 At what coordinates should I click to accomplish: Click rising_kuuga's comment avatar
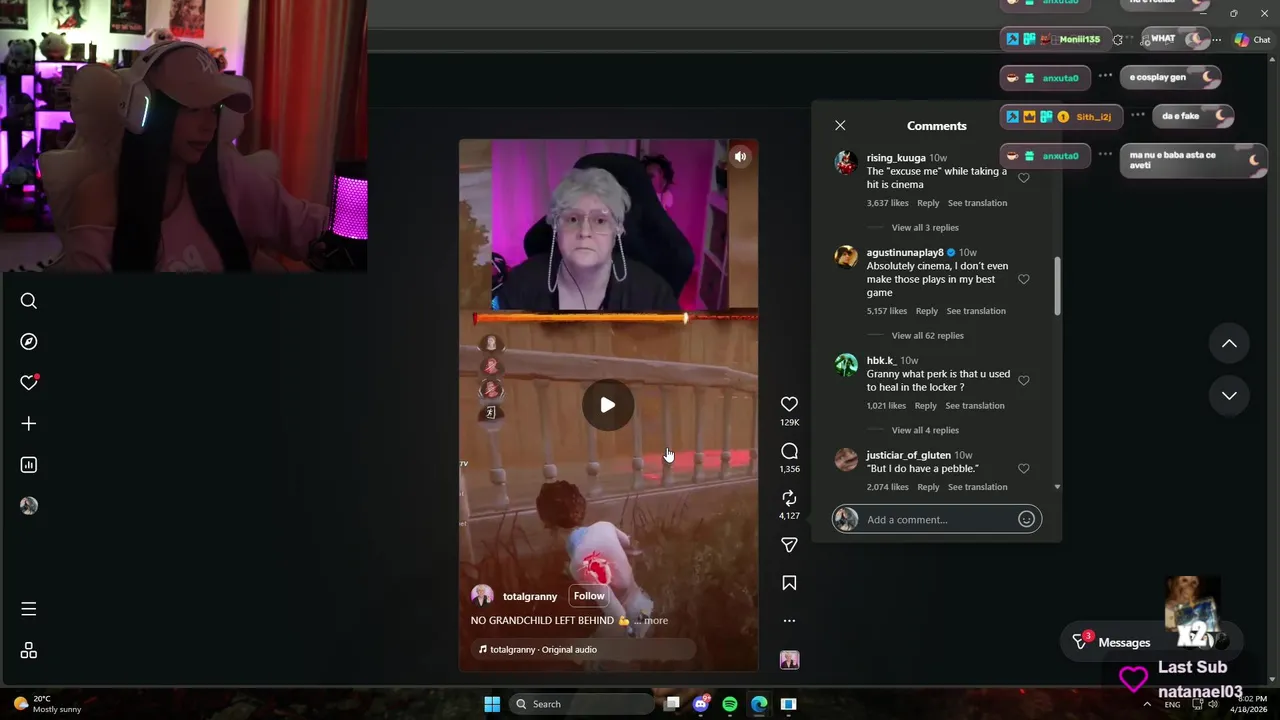(846, 163)
